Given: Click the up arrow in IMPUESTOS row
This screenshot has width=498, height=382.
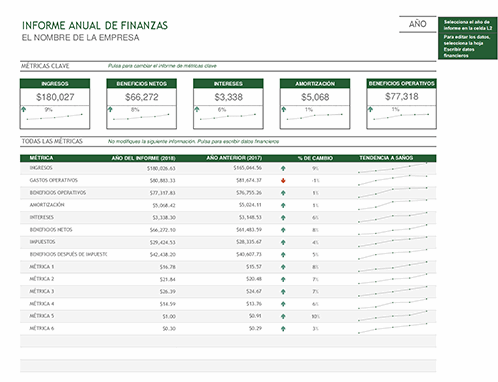Looking at the screenshot, I should pyautogui.click(x=283, y=242).
